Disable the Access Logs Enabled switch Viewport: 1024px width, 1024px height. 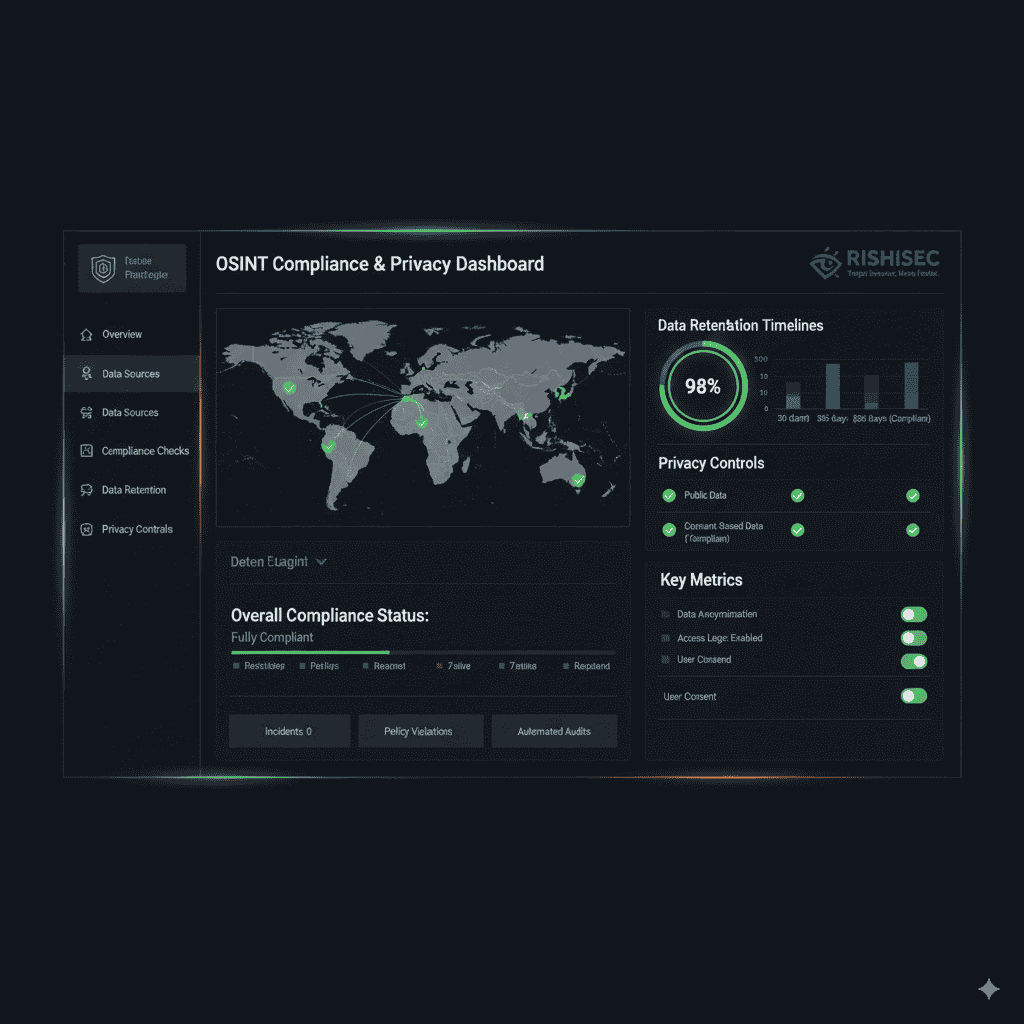click(913, 638)
